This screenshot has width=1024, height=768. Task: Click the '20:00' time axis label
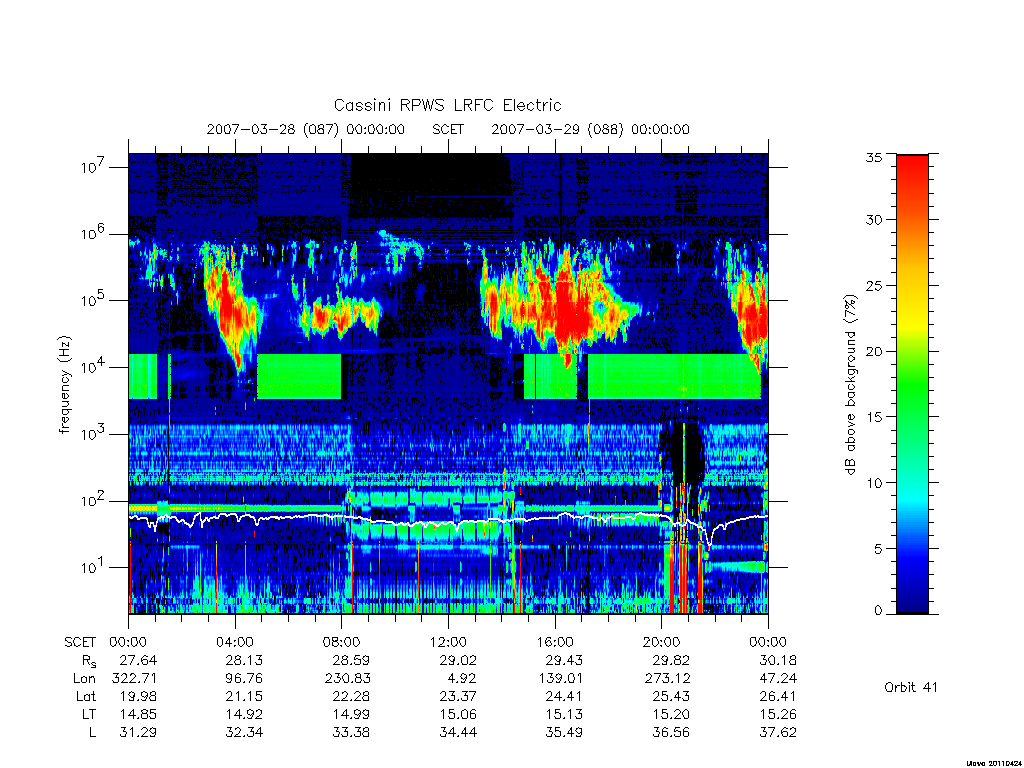(x=662, y=642)
